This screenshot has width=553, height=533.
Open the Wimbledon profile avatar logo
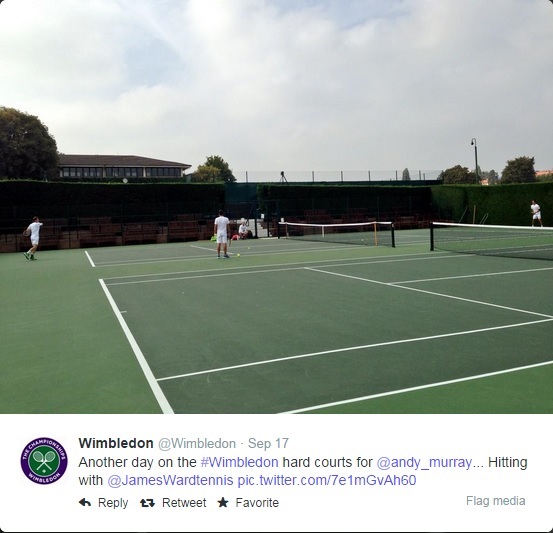click(44, 461)
